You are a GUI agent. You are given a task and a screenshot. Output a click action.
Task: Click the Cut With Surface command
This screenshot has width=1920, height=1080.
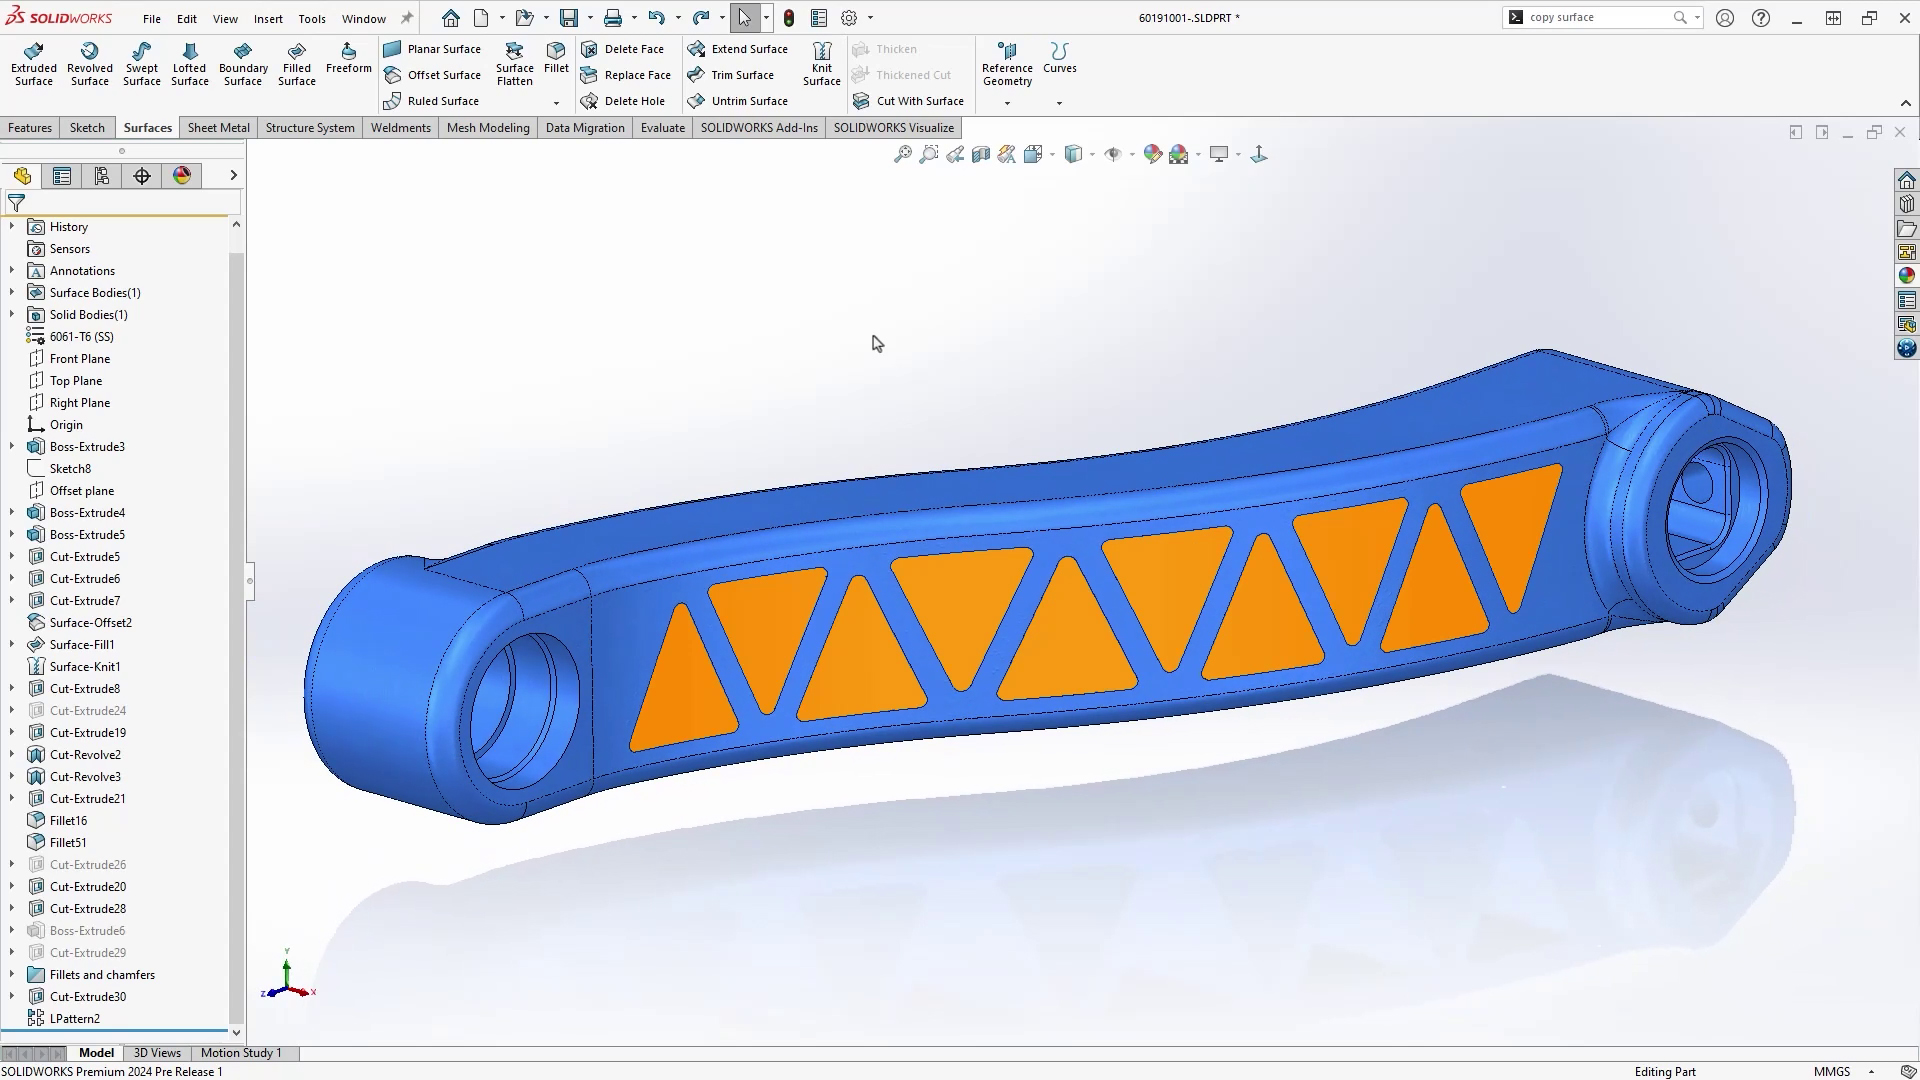pyautogui.click(x=908, y=100)
